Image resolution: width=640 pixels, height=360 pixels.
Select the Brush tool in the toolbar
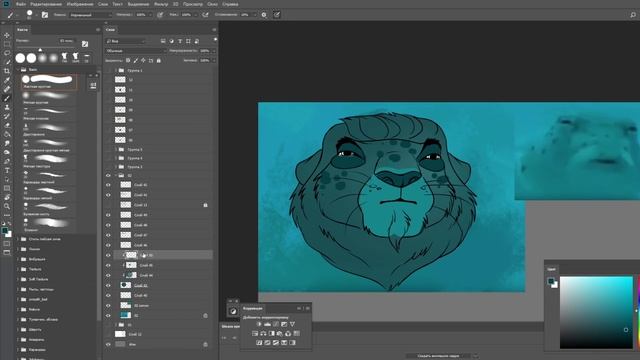[7, 98]
